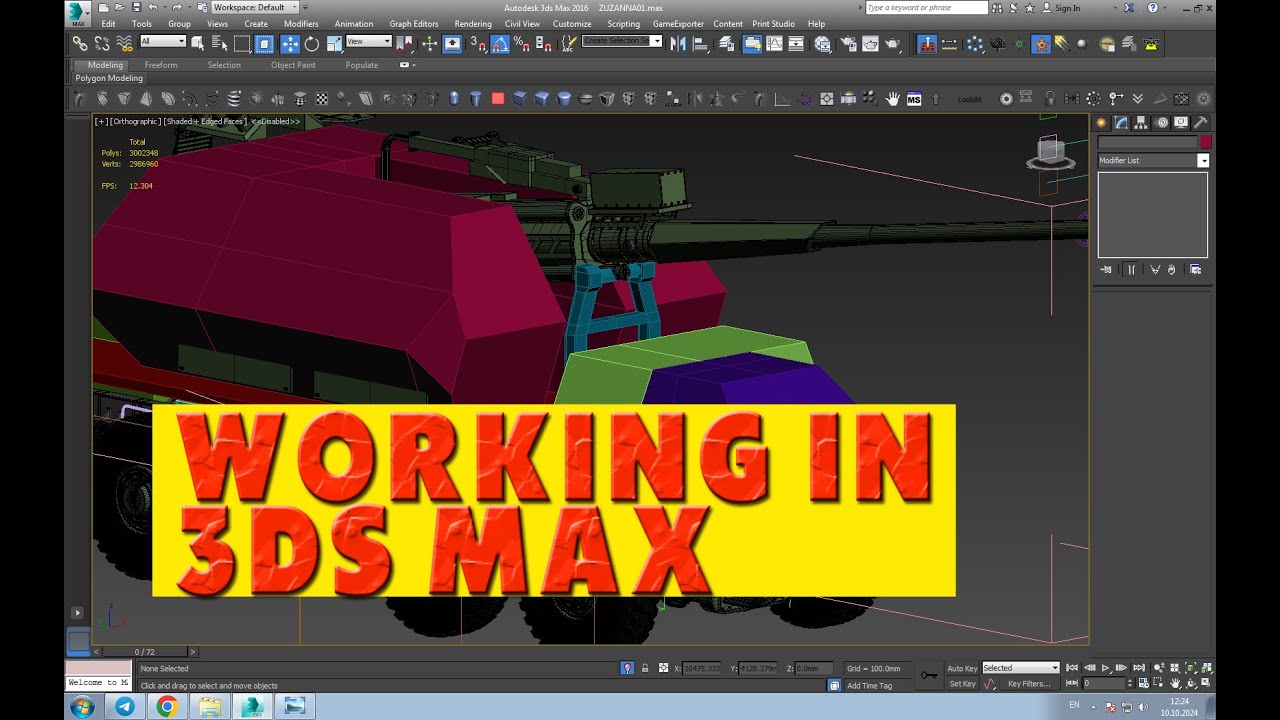
Task: Open the Graph Editors menu
Action: click(x=414, y=24)
